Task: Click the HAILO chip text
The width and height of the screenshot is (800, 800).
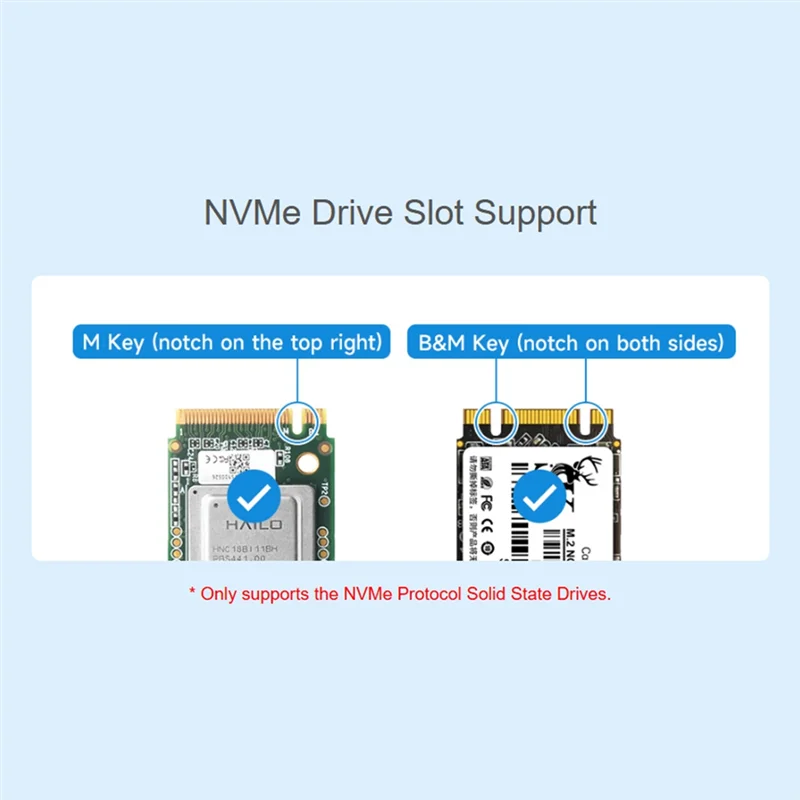Action: (x=254, y=525)
